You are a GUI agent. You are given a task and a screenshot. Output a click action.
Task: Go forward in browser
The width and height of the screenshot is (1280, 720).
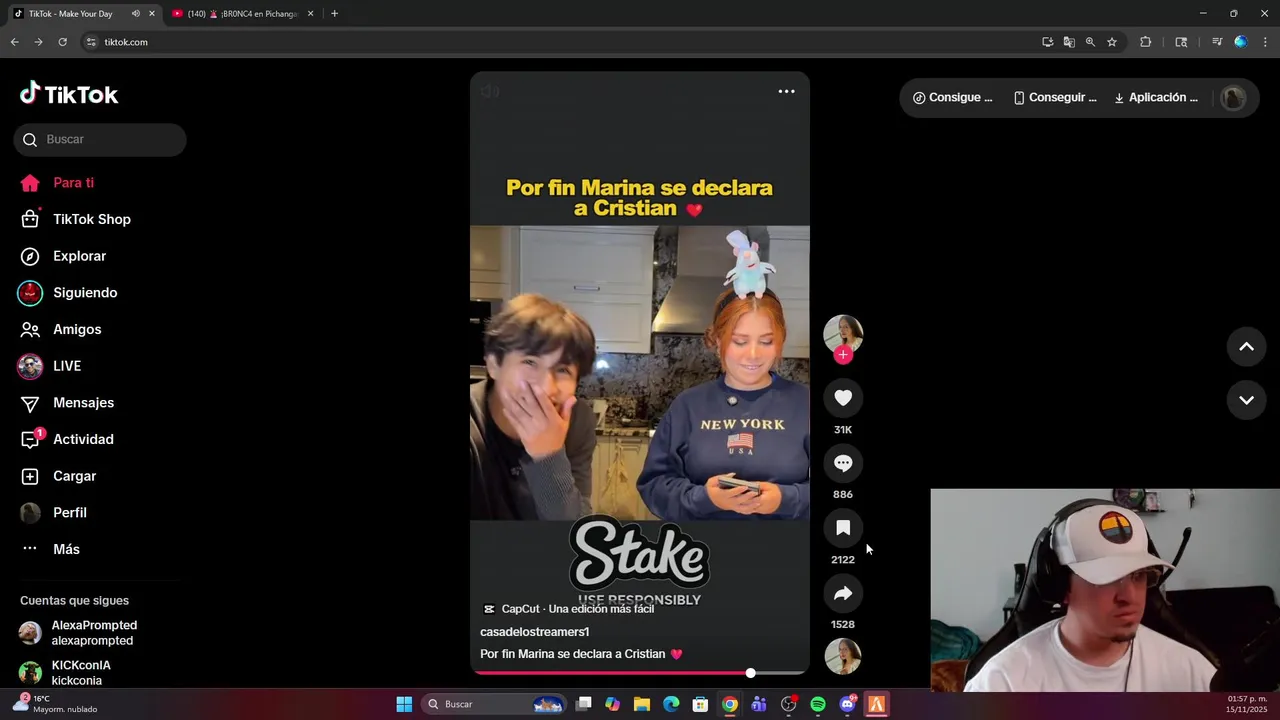point(38,42)
